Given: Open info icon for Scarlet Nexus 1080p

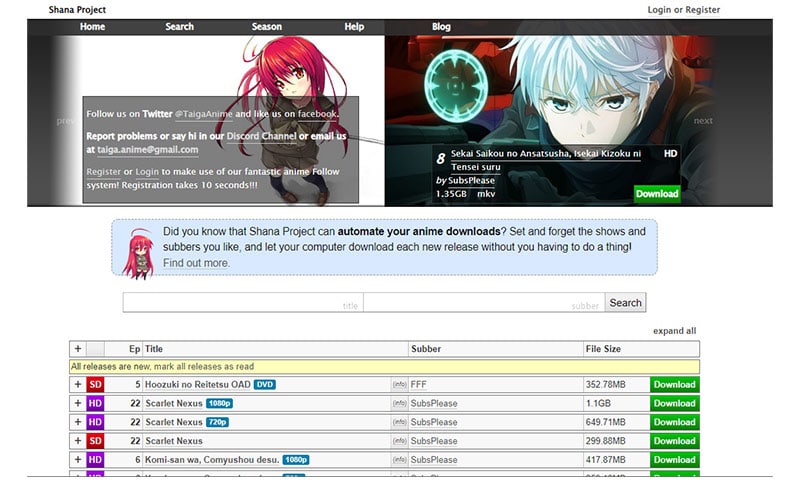Looking at the screenshot, I should point(399,403).
